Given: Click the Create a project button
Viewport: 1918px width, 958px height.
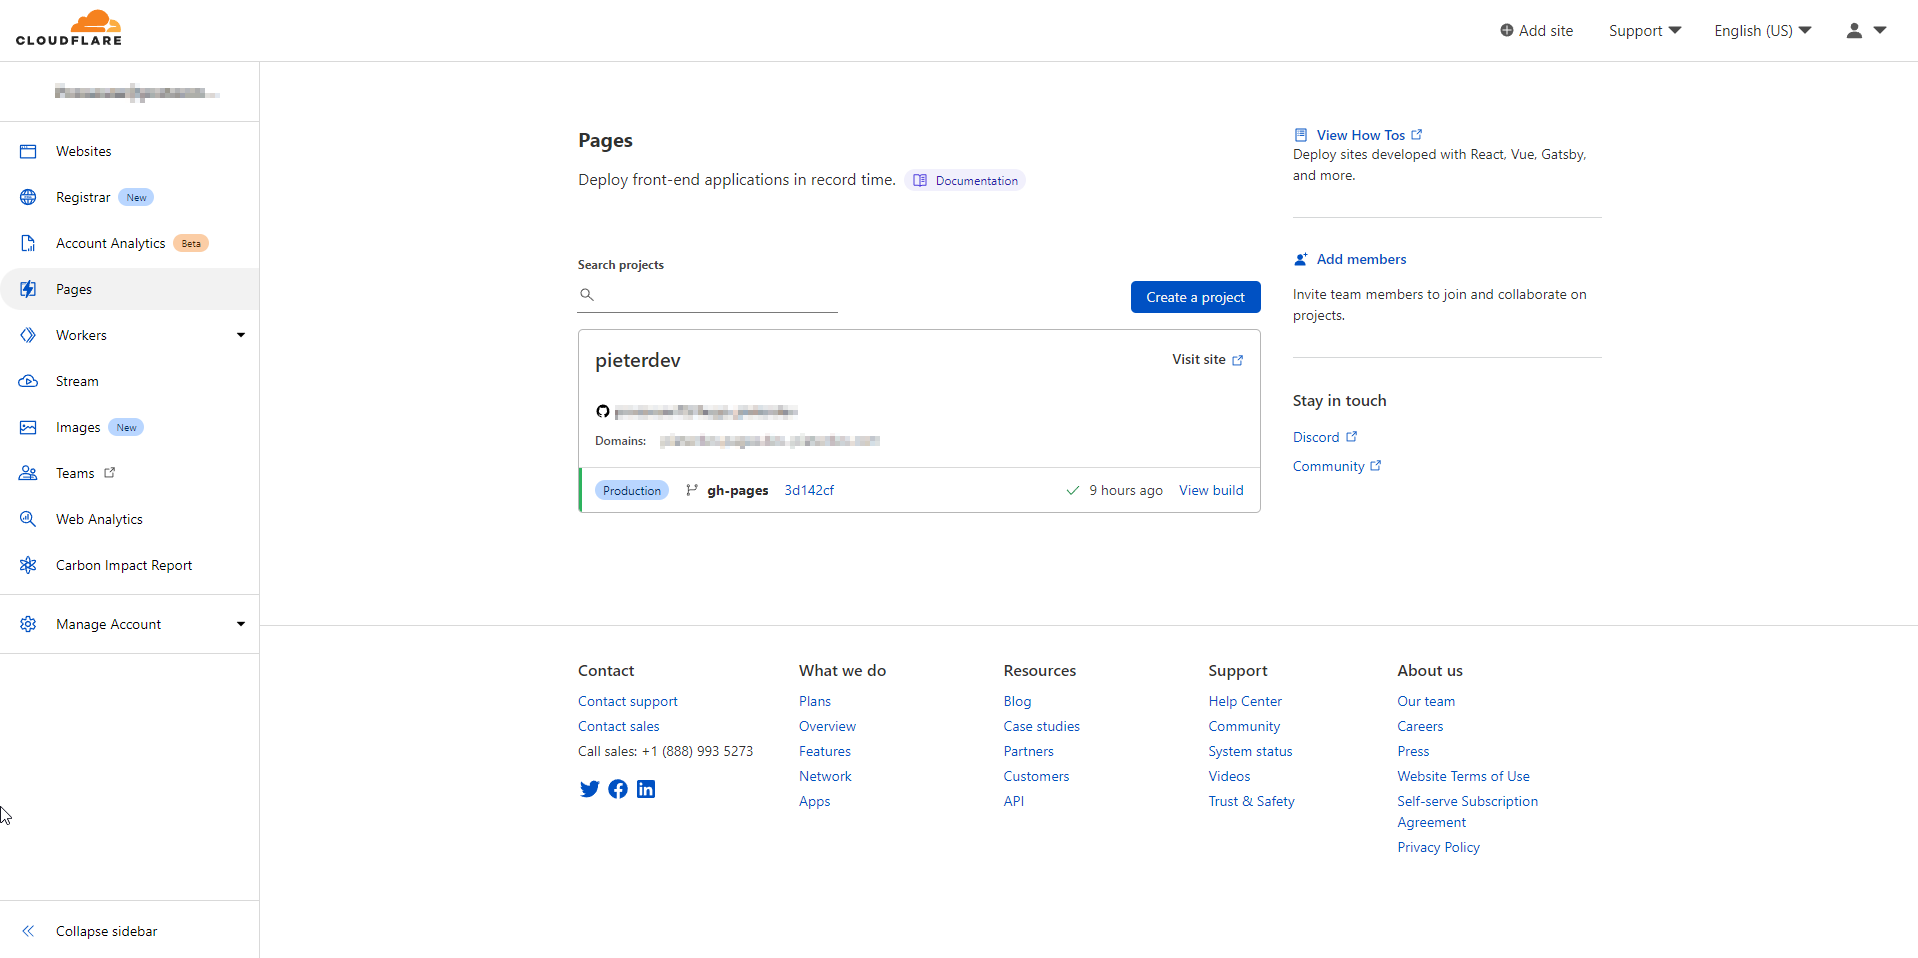Looking at the screenshot, I should coord(1195,297).
